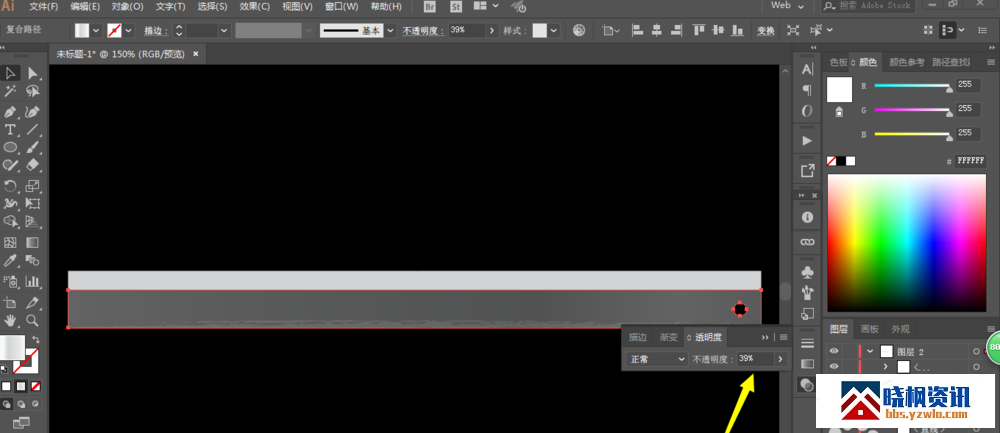
Task: Select the Direct Selection tool
Action: [33, 73]
